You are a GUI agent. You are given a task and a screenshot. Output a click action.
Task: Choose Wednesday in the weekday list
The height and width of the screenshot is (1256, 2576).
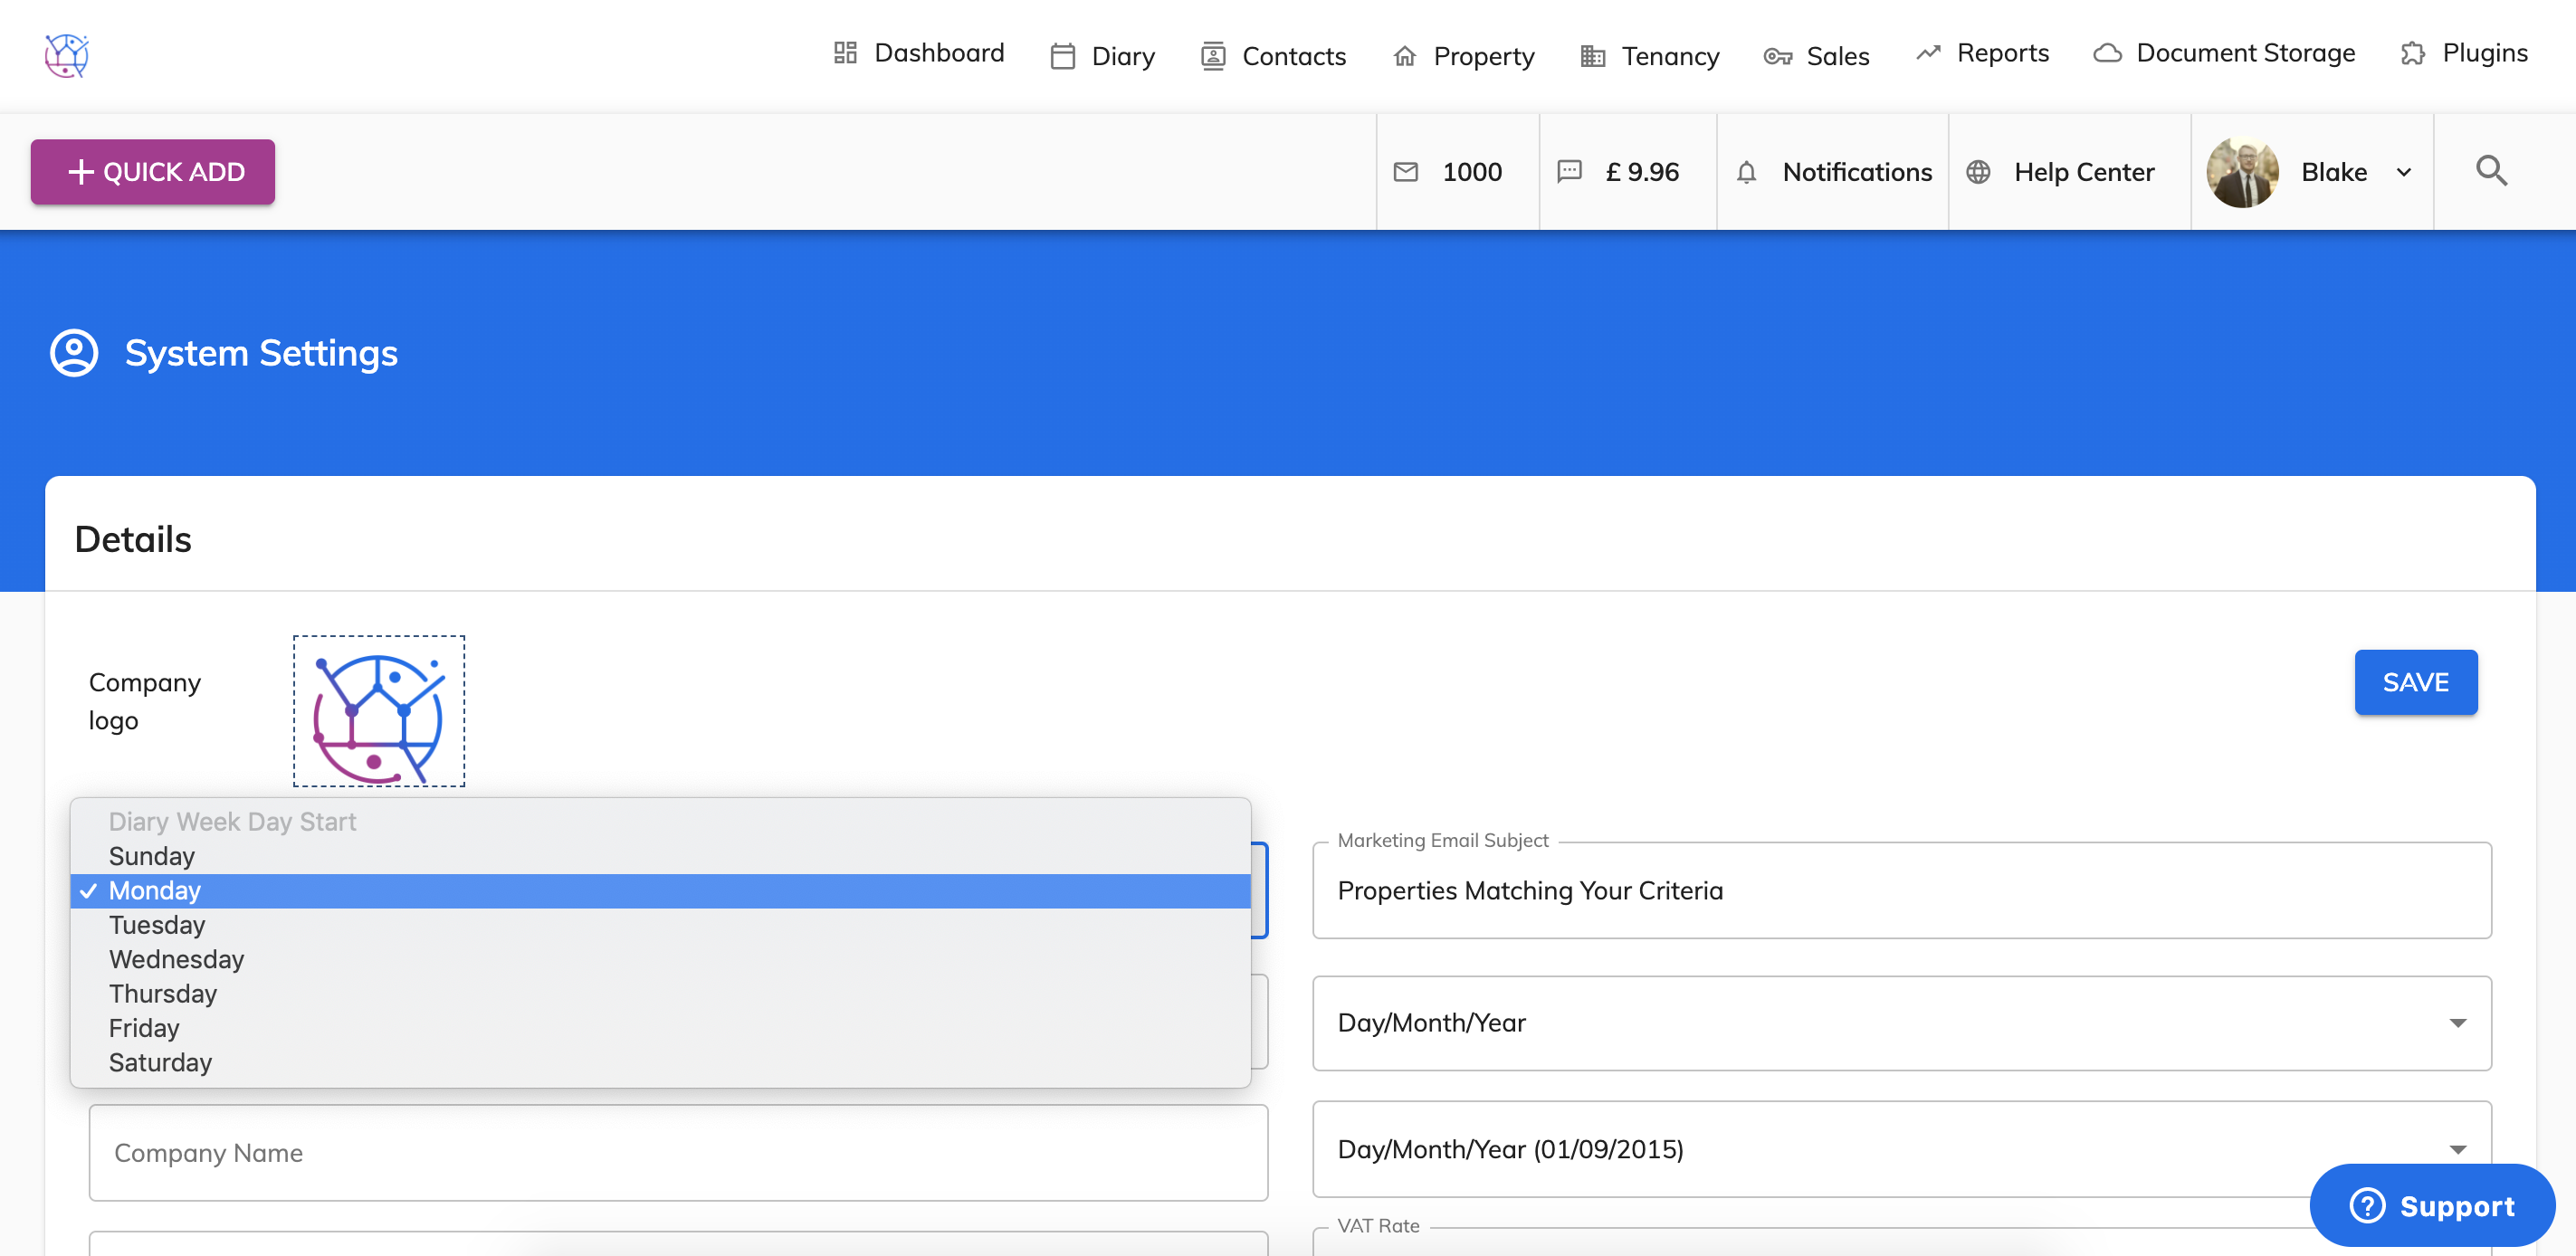[176, 959]
